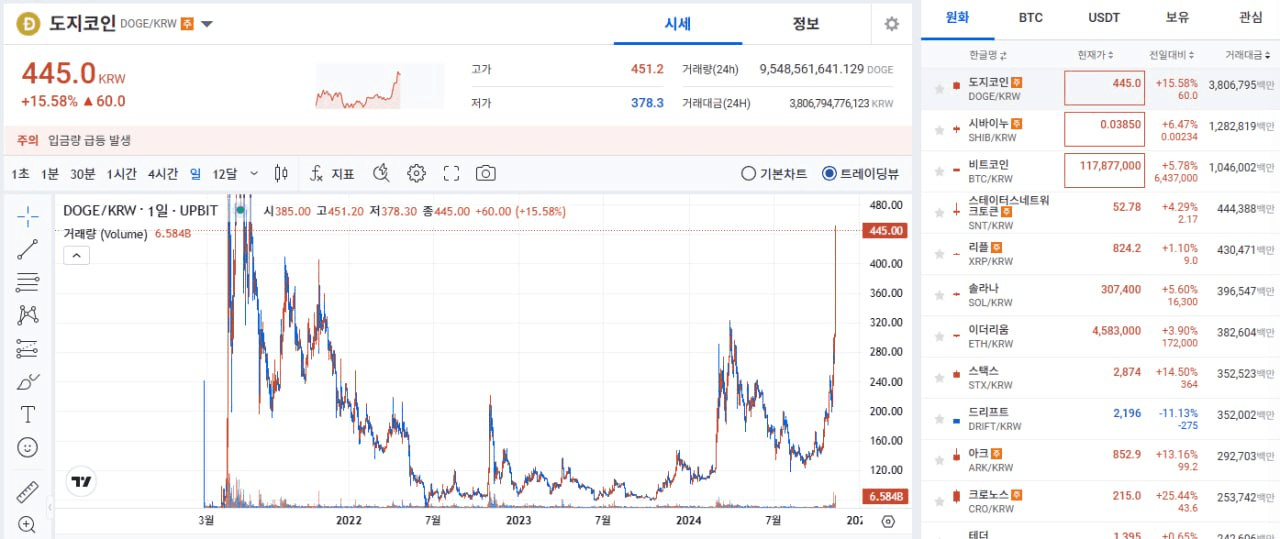Screen dimensions: 1280x539
Task: Set chart interval to 1초
Action: pos(20,174)
